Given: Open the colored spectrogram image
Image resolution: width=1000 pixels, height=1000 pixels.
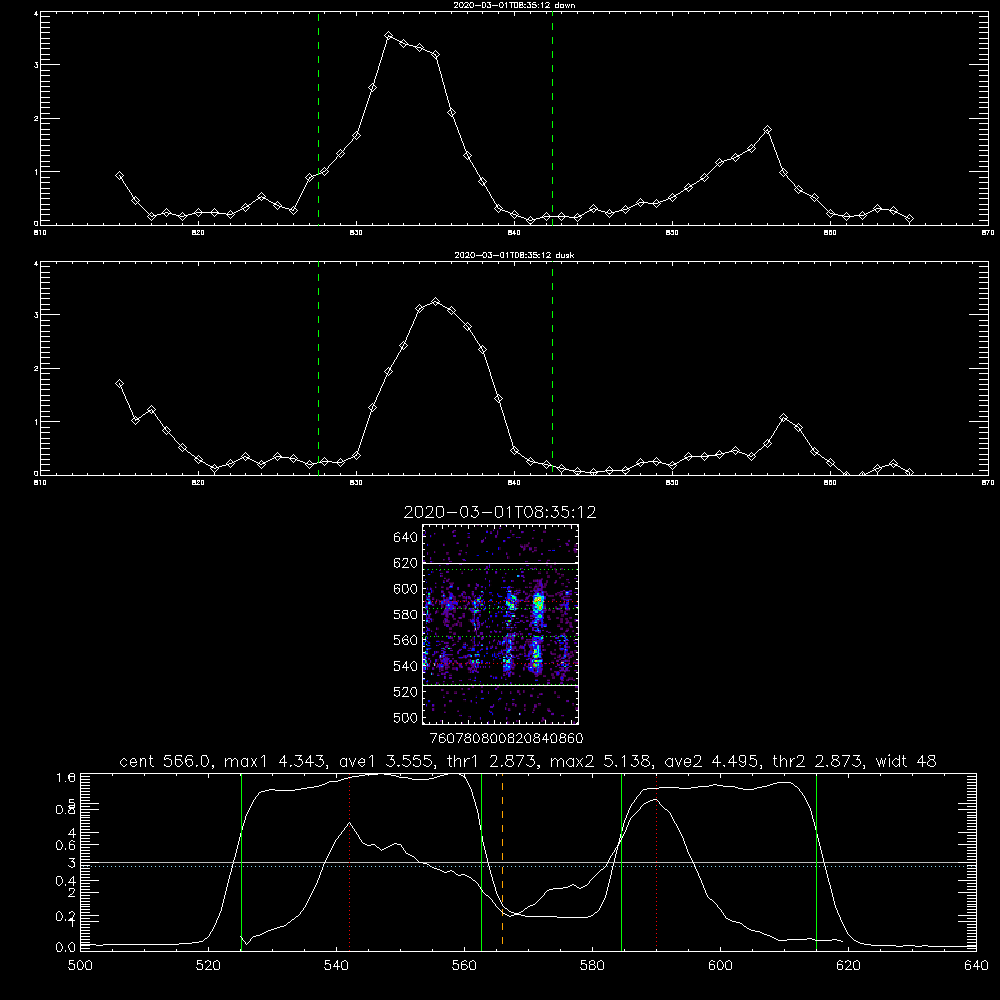Looking at the screenshot, I should click(x=501, y=624).
